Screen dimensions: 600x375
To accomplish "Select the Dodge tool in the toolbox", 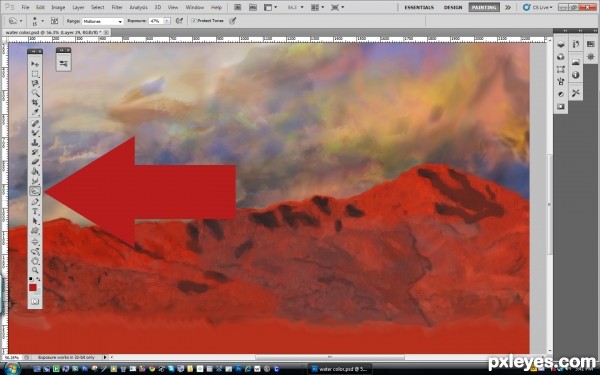I will point(35,191).
